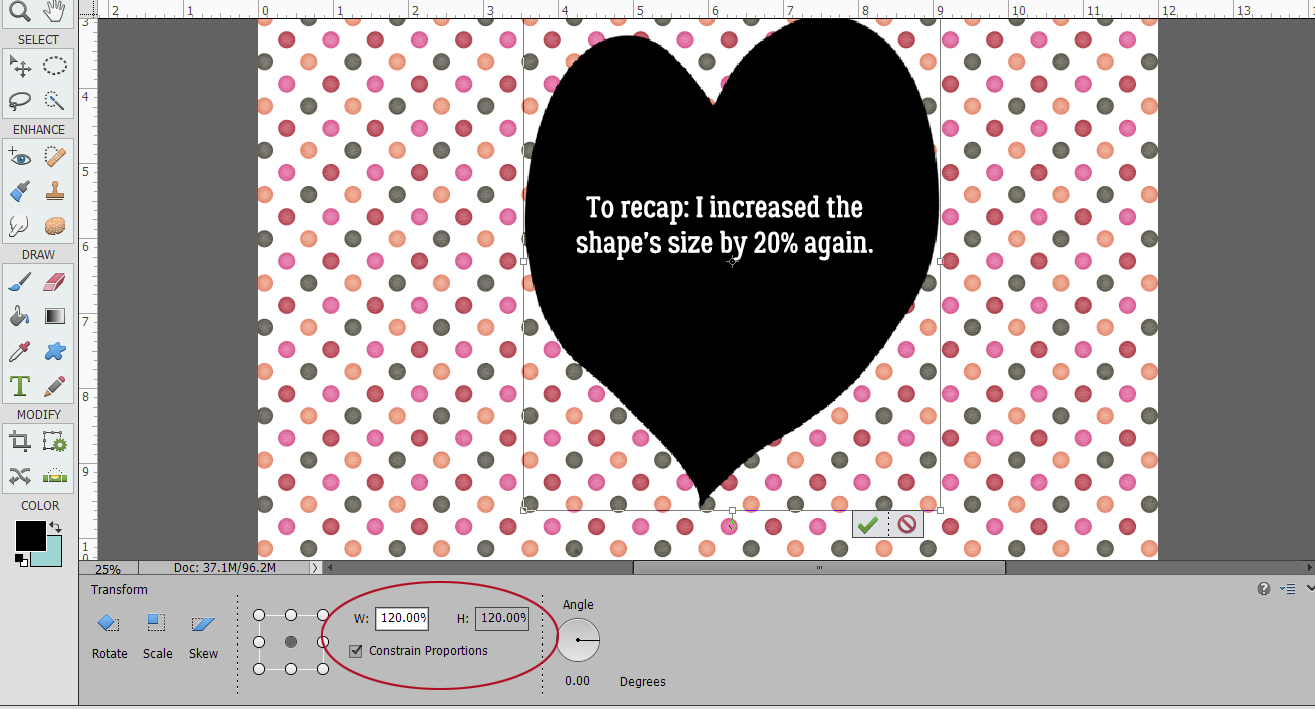Image resolution: width=1315 pixels, height=709 pixels.
Task: Select the Smart Brush tool
Action: (x=19, y=191)
